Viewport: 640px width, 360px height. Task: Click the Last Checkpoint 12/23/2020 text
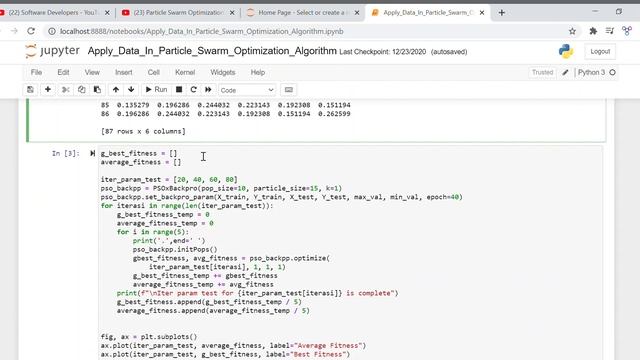(x=382, y=52)
